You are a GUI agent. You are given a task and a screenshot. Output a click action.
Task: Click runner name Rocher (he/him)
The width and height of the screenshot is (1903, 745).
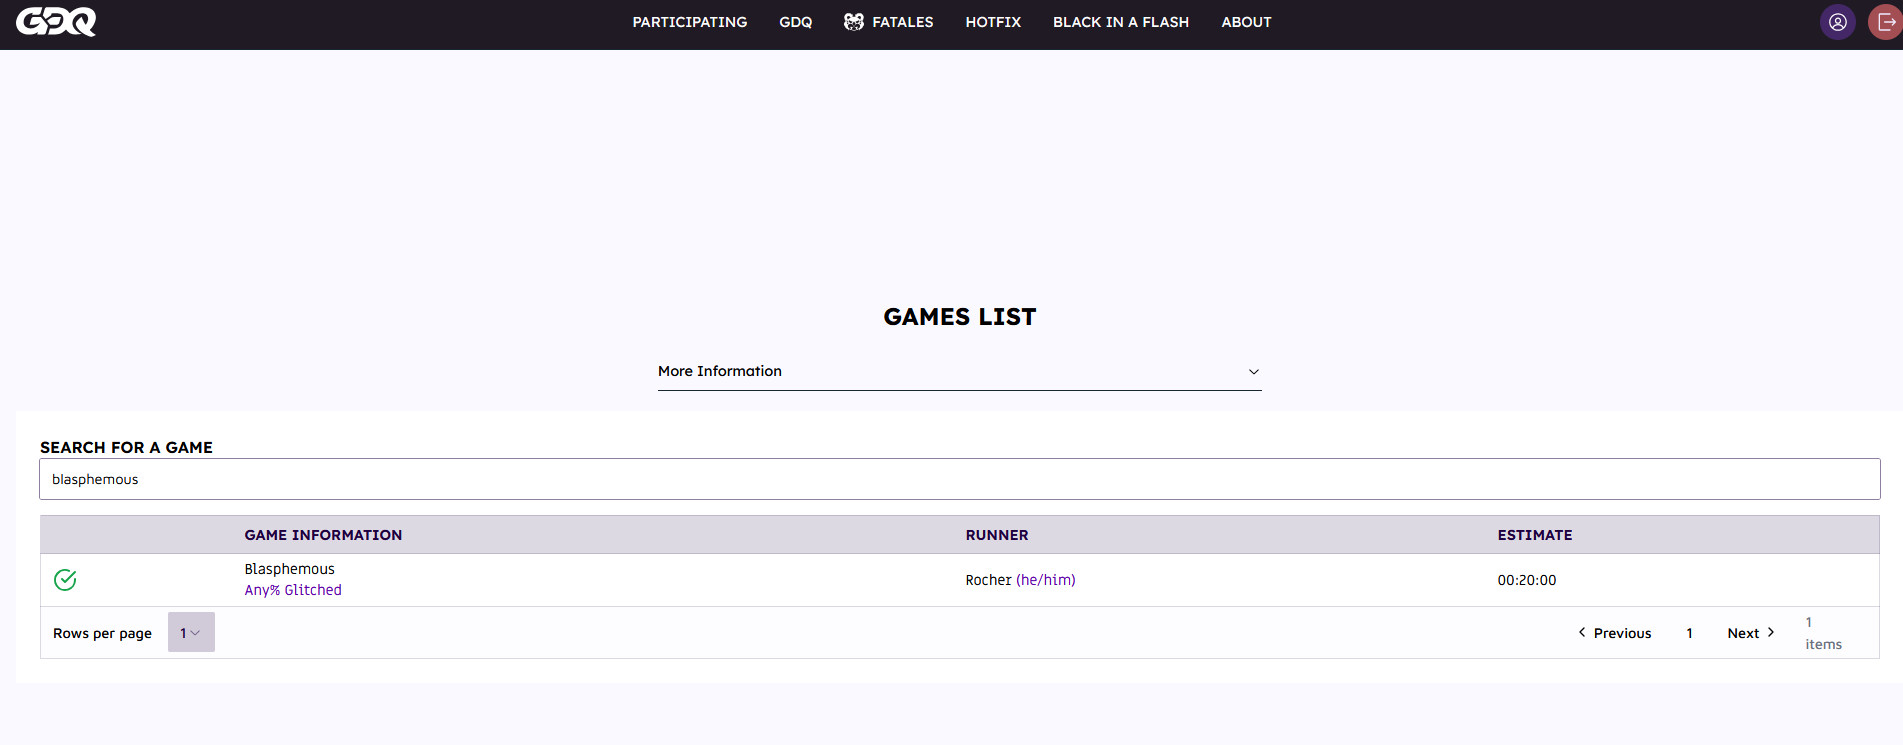[1020, 580]
